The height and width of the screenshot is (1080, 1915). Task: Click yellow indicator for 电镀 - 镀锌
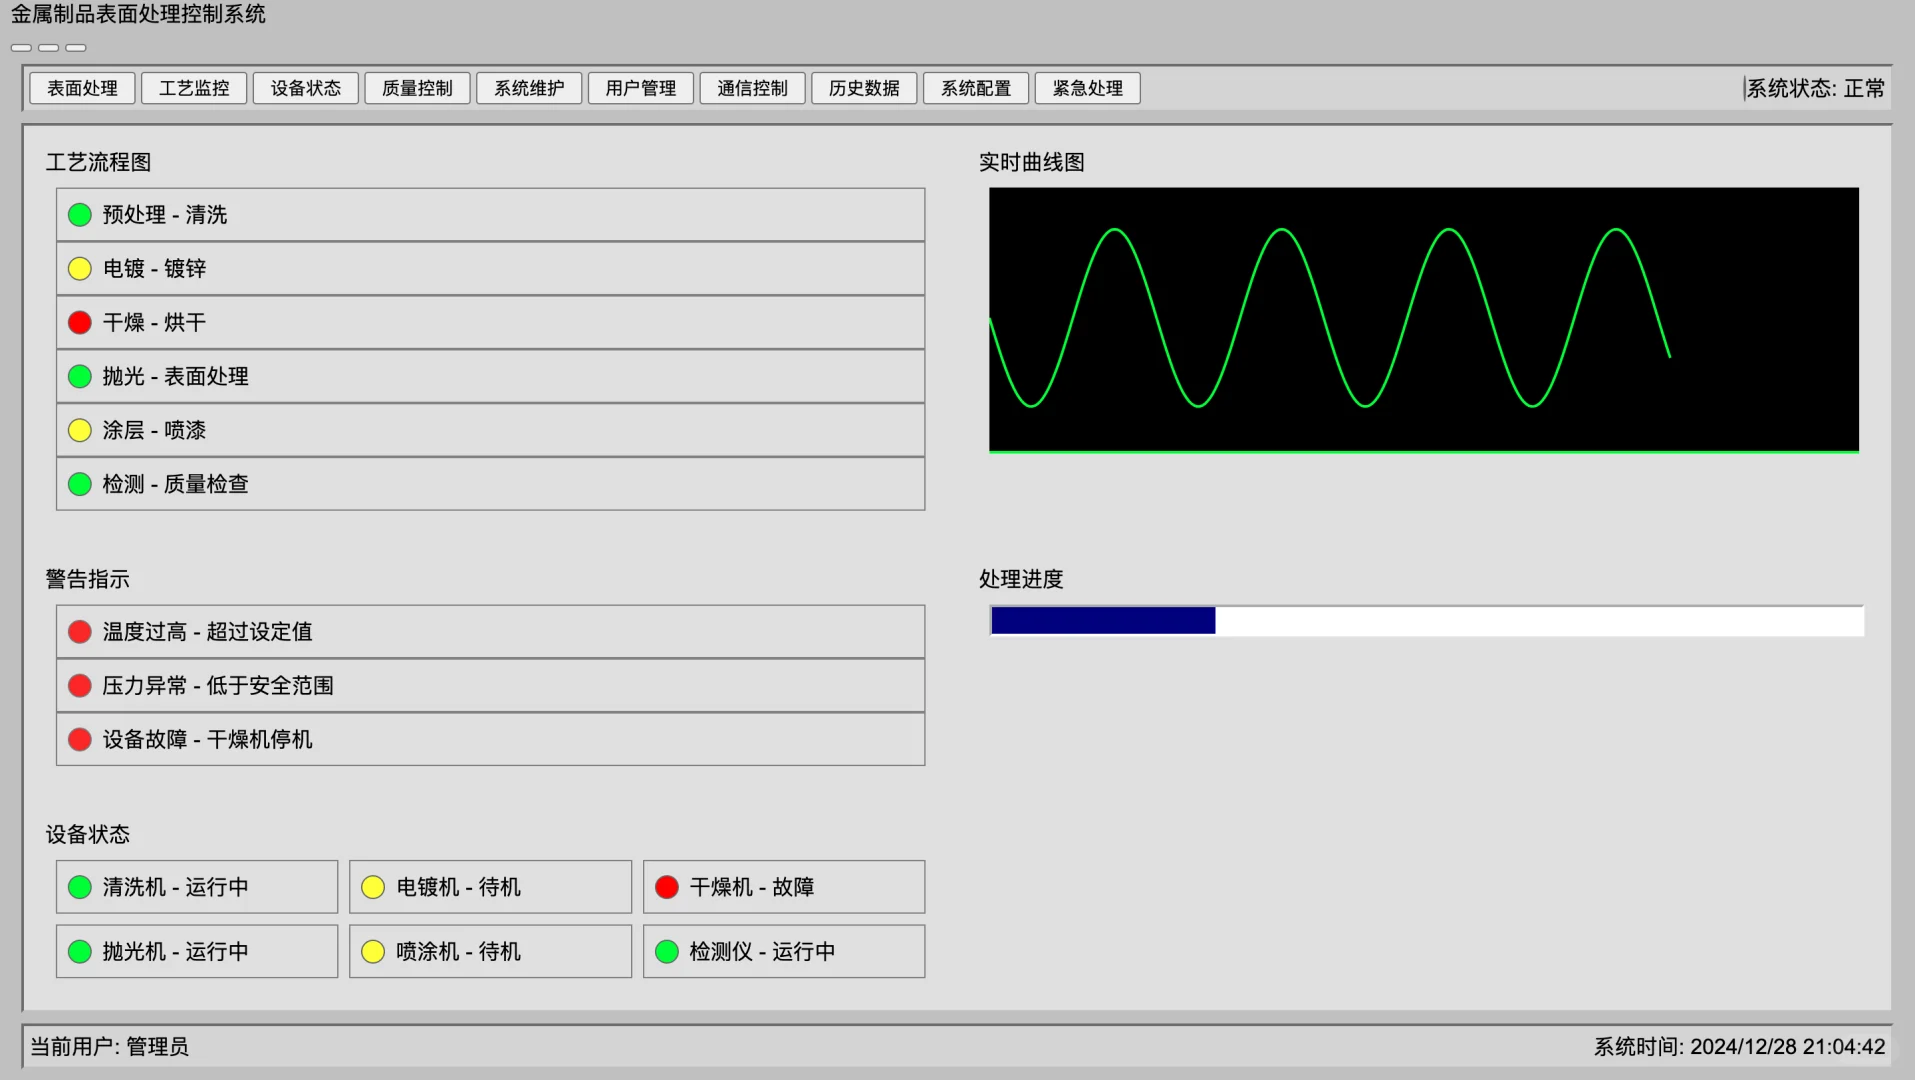coord(80,269)
